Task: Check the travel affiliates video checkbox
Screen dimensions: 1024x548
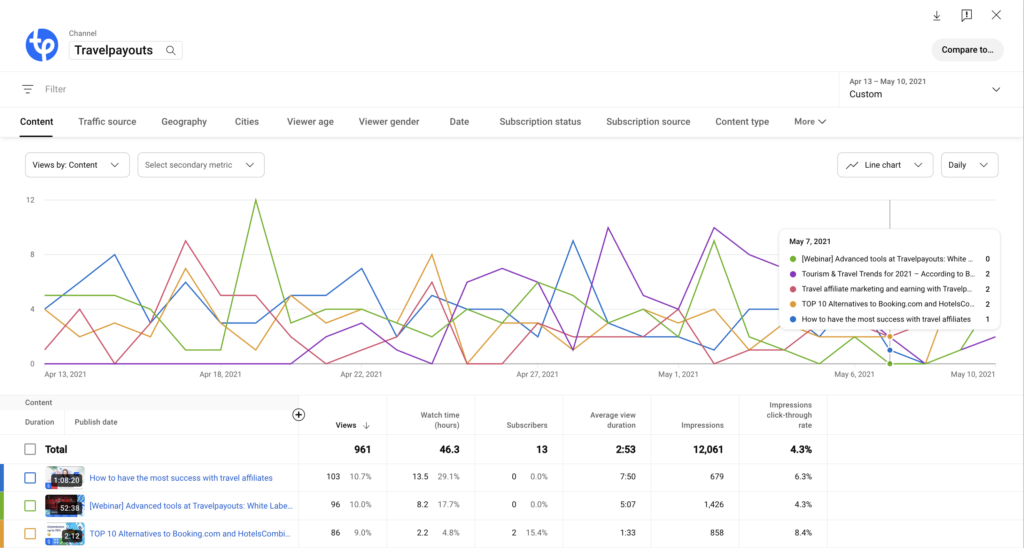Action: [x=31, y=478]
